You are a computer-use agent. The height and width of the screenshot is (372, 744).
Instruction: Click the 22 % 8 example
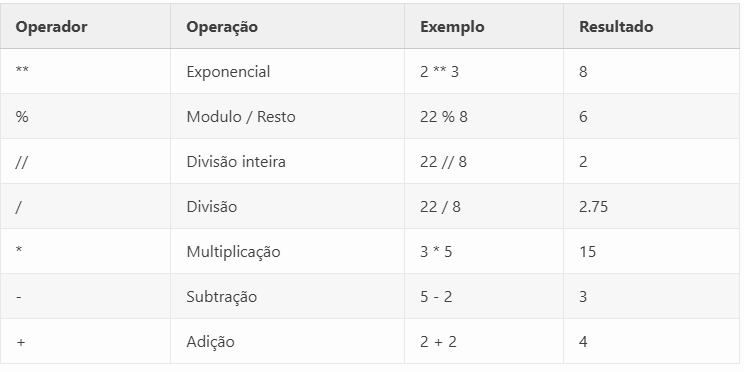click(x=444, y=117)
